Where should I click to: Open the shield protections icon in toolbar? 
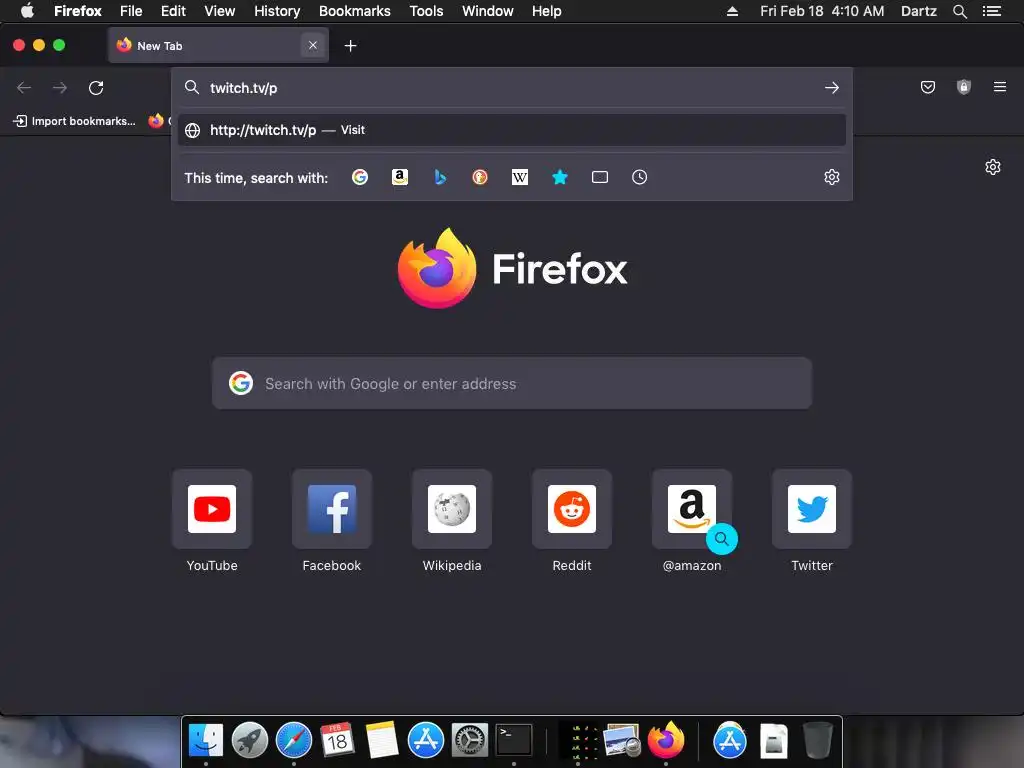point(963,87)
